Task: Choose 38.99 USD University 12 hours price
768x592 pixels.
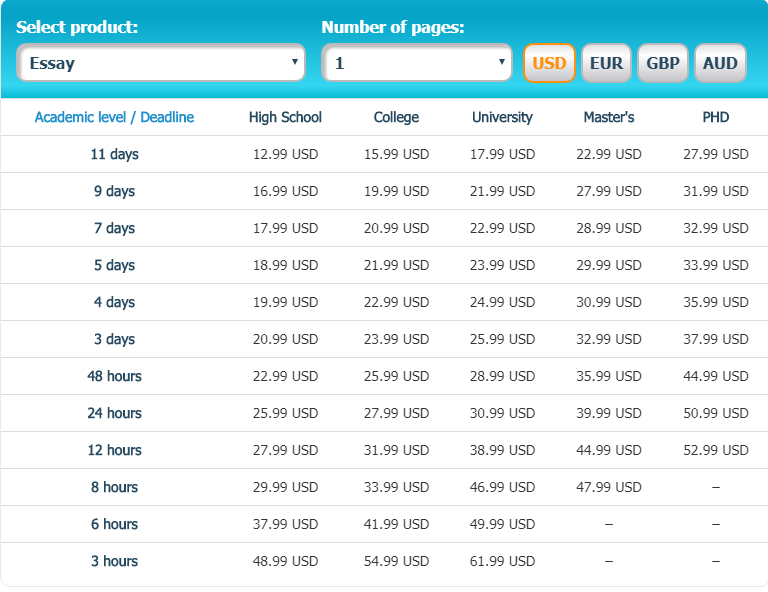Action: [x=502, y=450]
